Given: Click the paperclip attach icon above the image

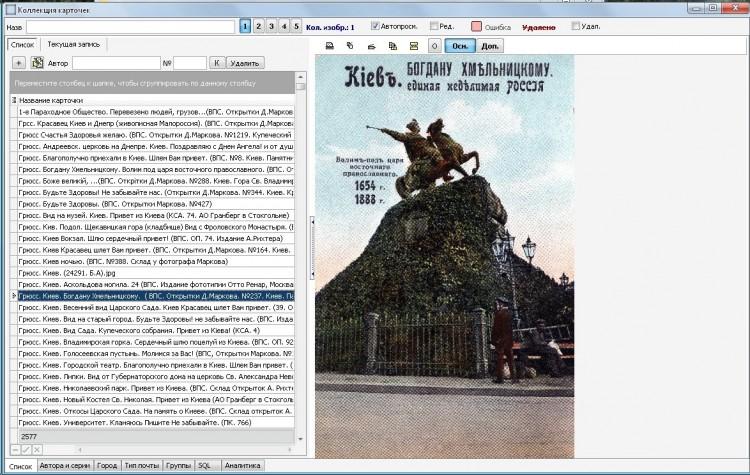Looking at the screenshot, I should pyautogui.click(x=350, y=46).
